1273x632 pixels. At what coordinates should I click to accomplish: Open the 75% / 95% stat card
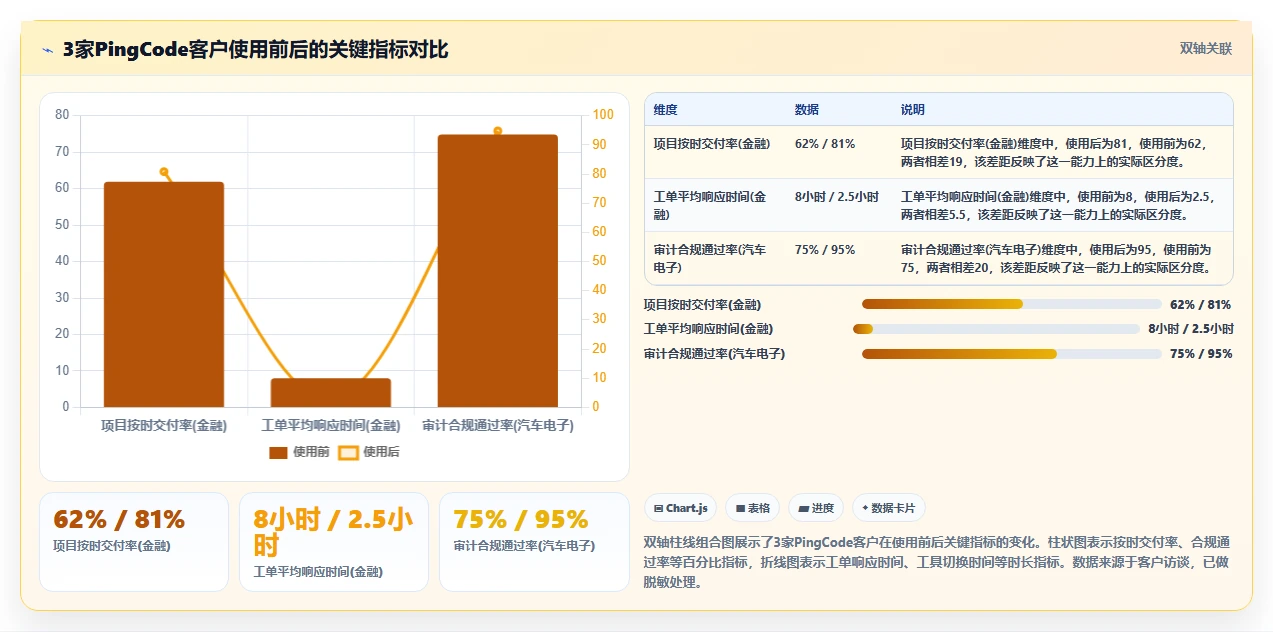(534, 541)
